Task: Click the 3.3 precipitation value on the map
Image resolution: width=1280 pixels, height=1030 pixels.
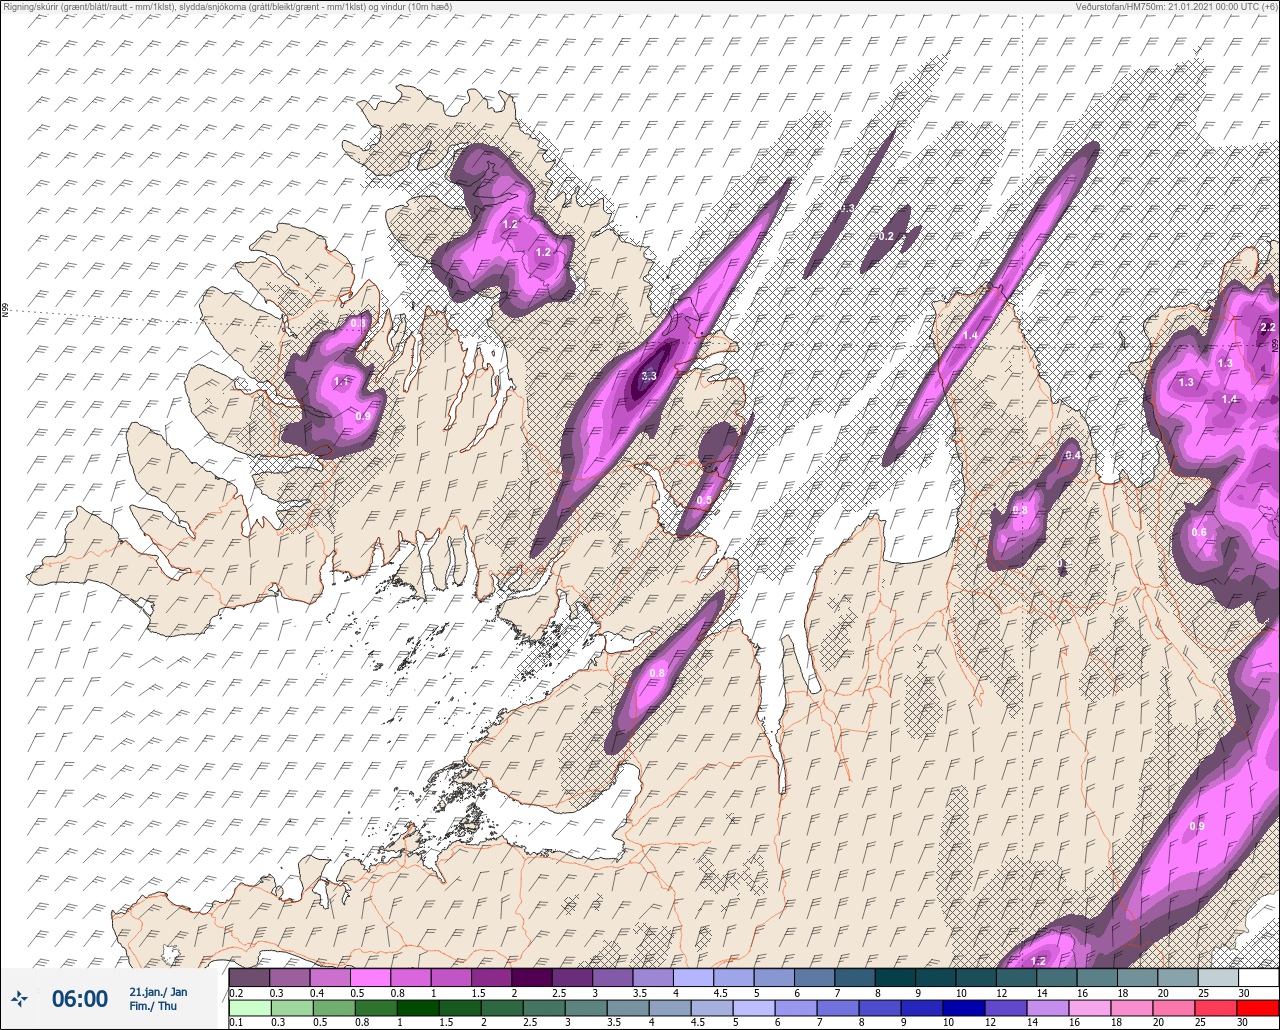Action: click(x=648, y=376)
